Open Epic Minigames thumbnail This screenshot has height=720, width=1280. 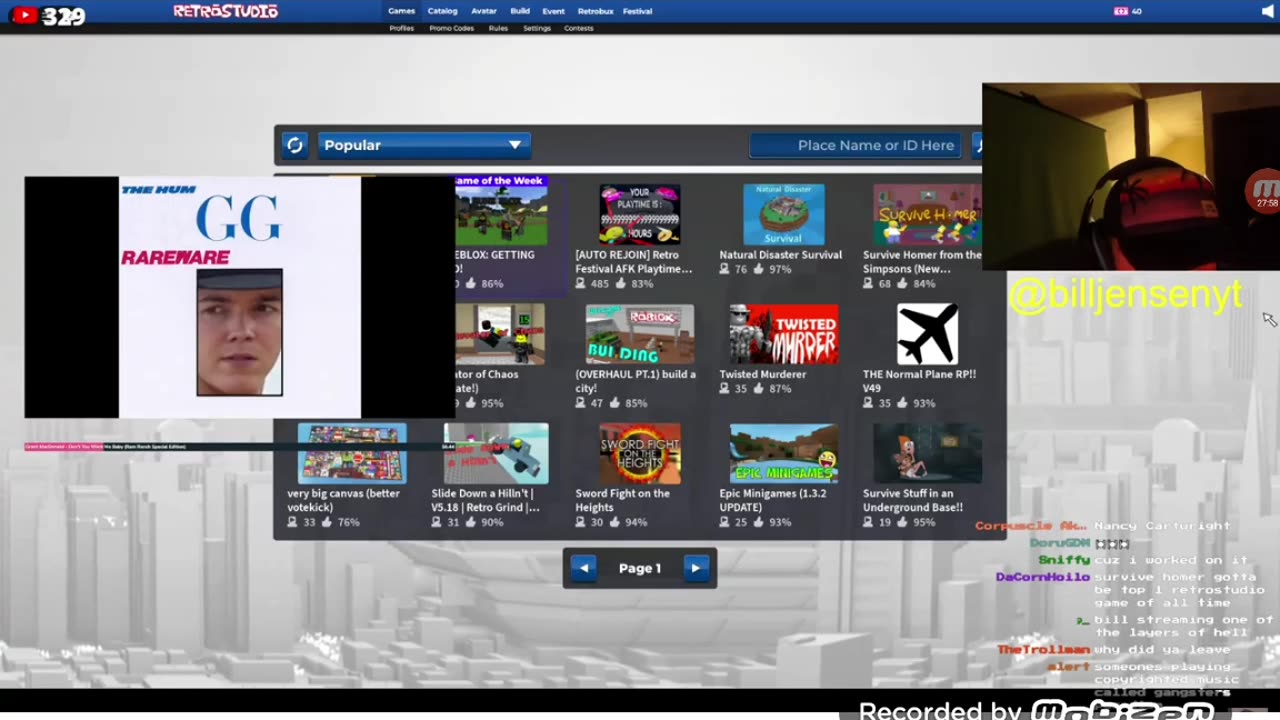(784, 453)
